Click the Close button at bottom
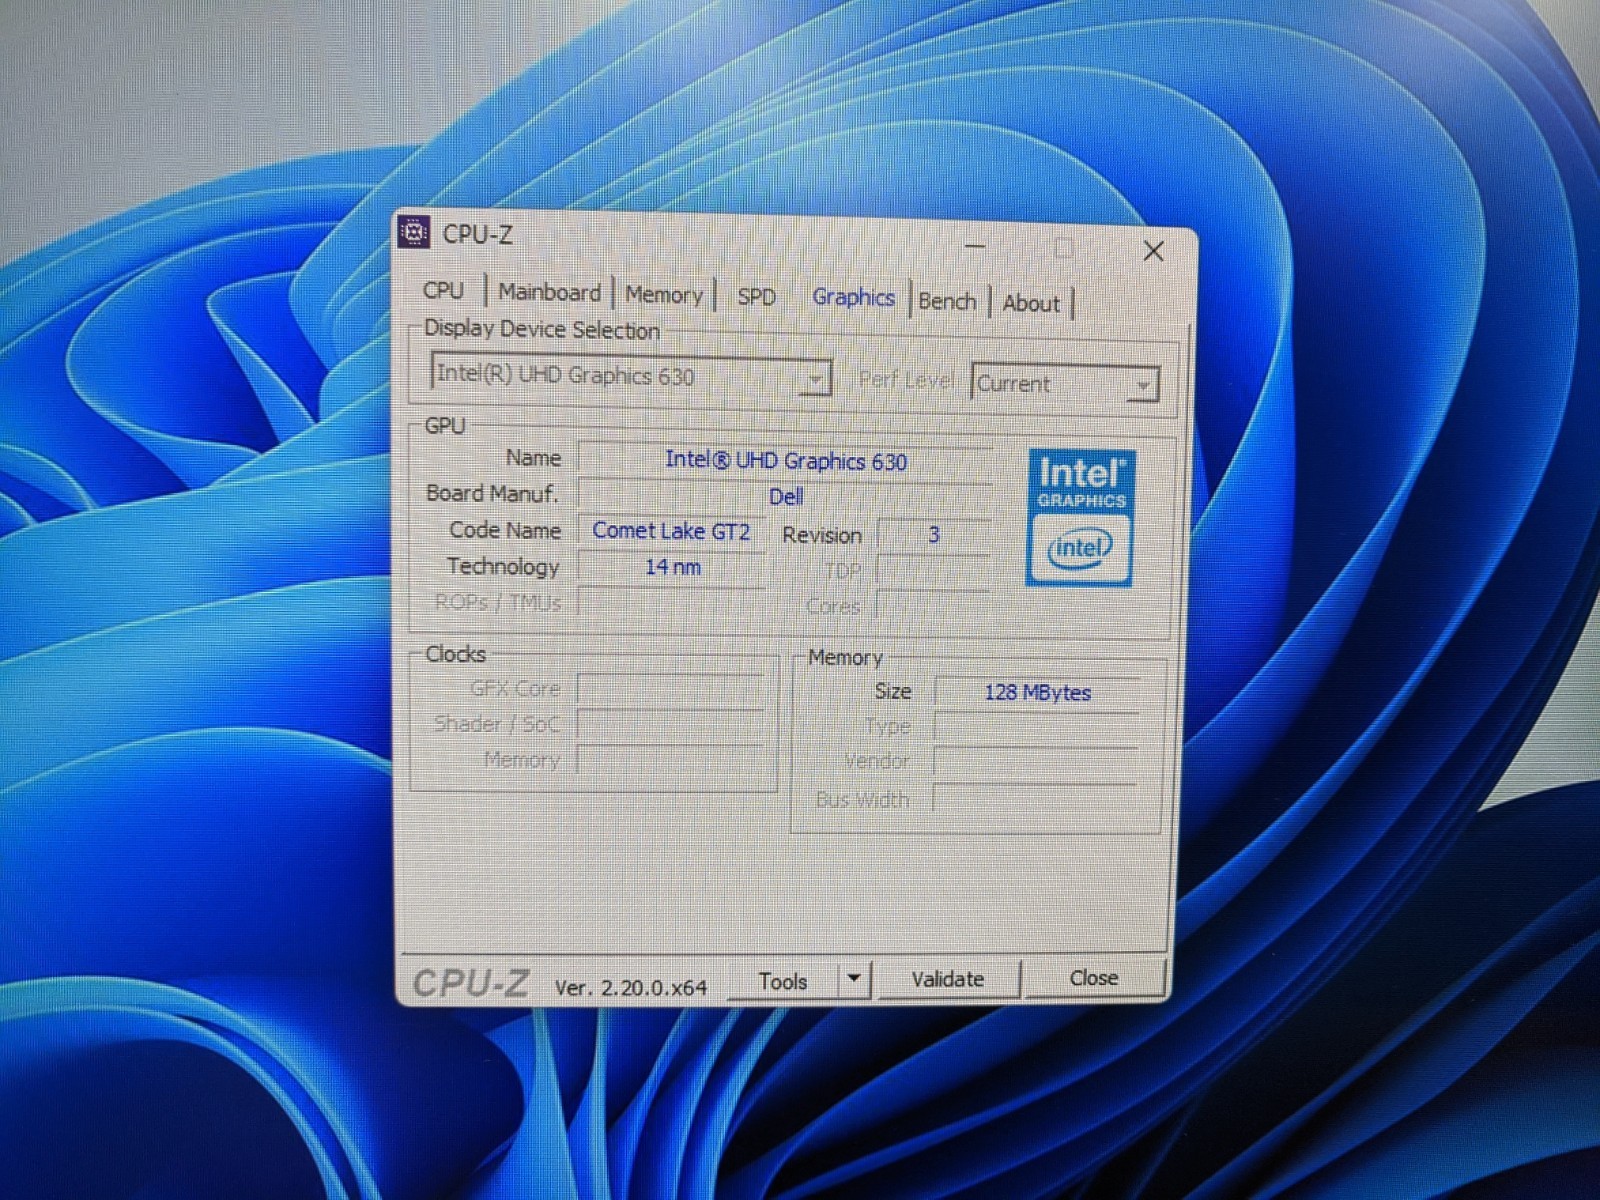The width and height of the screenshot is (1600, 1200). tap(1094, 978)
